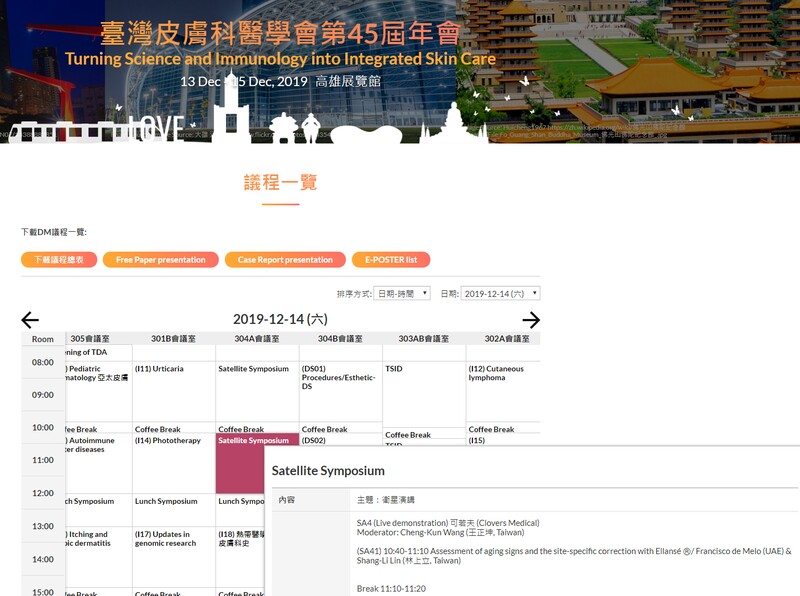Open the white 08:00 Satellite Symposium session

257,391
